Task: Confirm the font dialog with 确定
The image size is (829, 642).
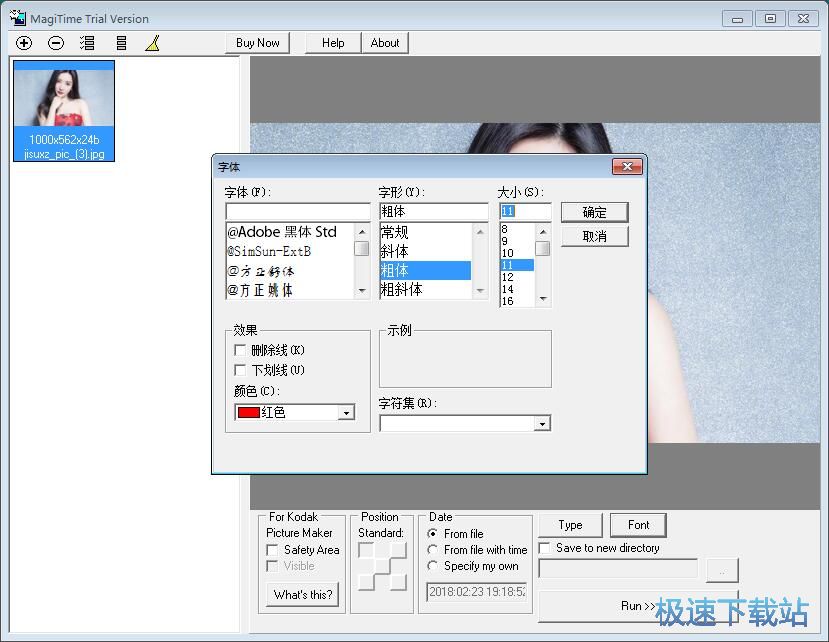Action: pyautogui.click(x=594, y=212)
